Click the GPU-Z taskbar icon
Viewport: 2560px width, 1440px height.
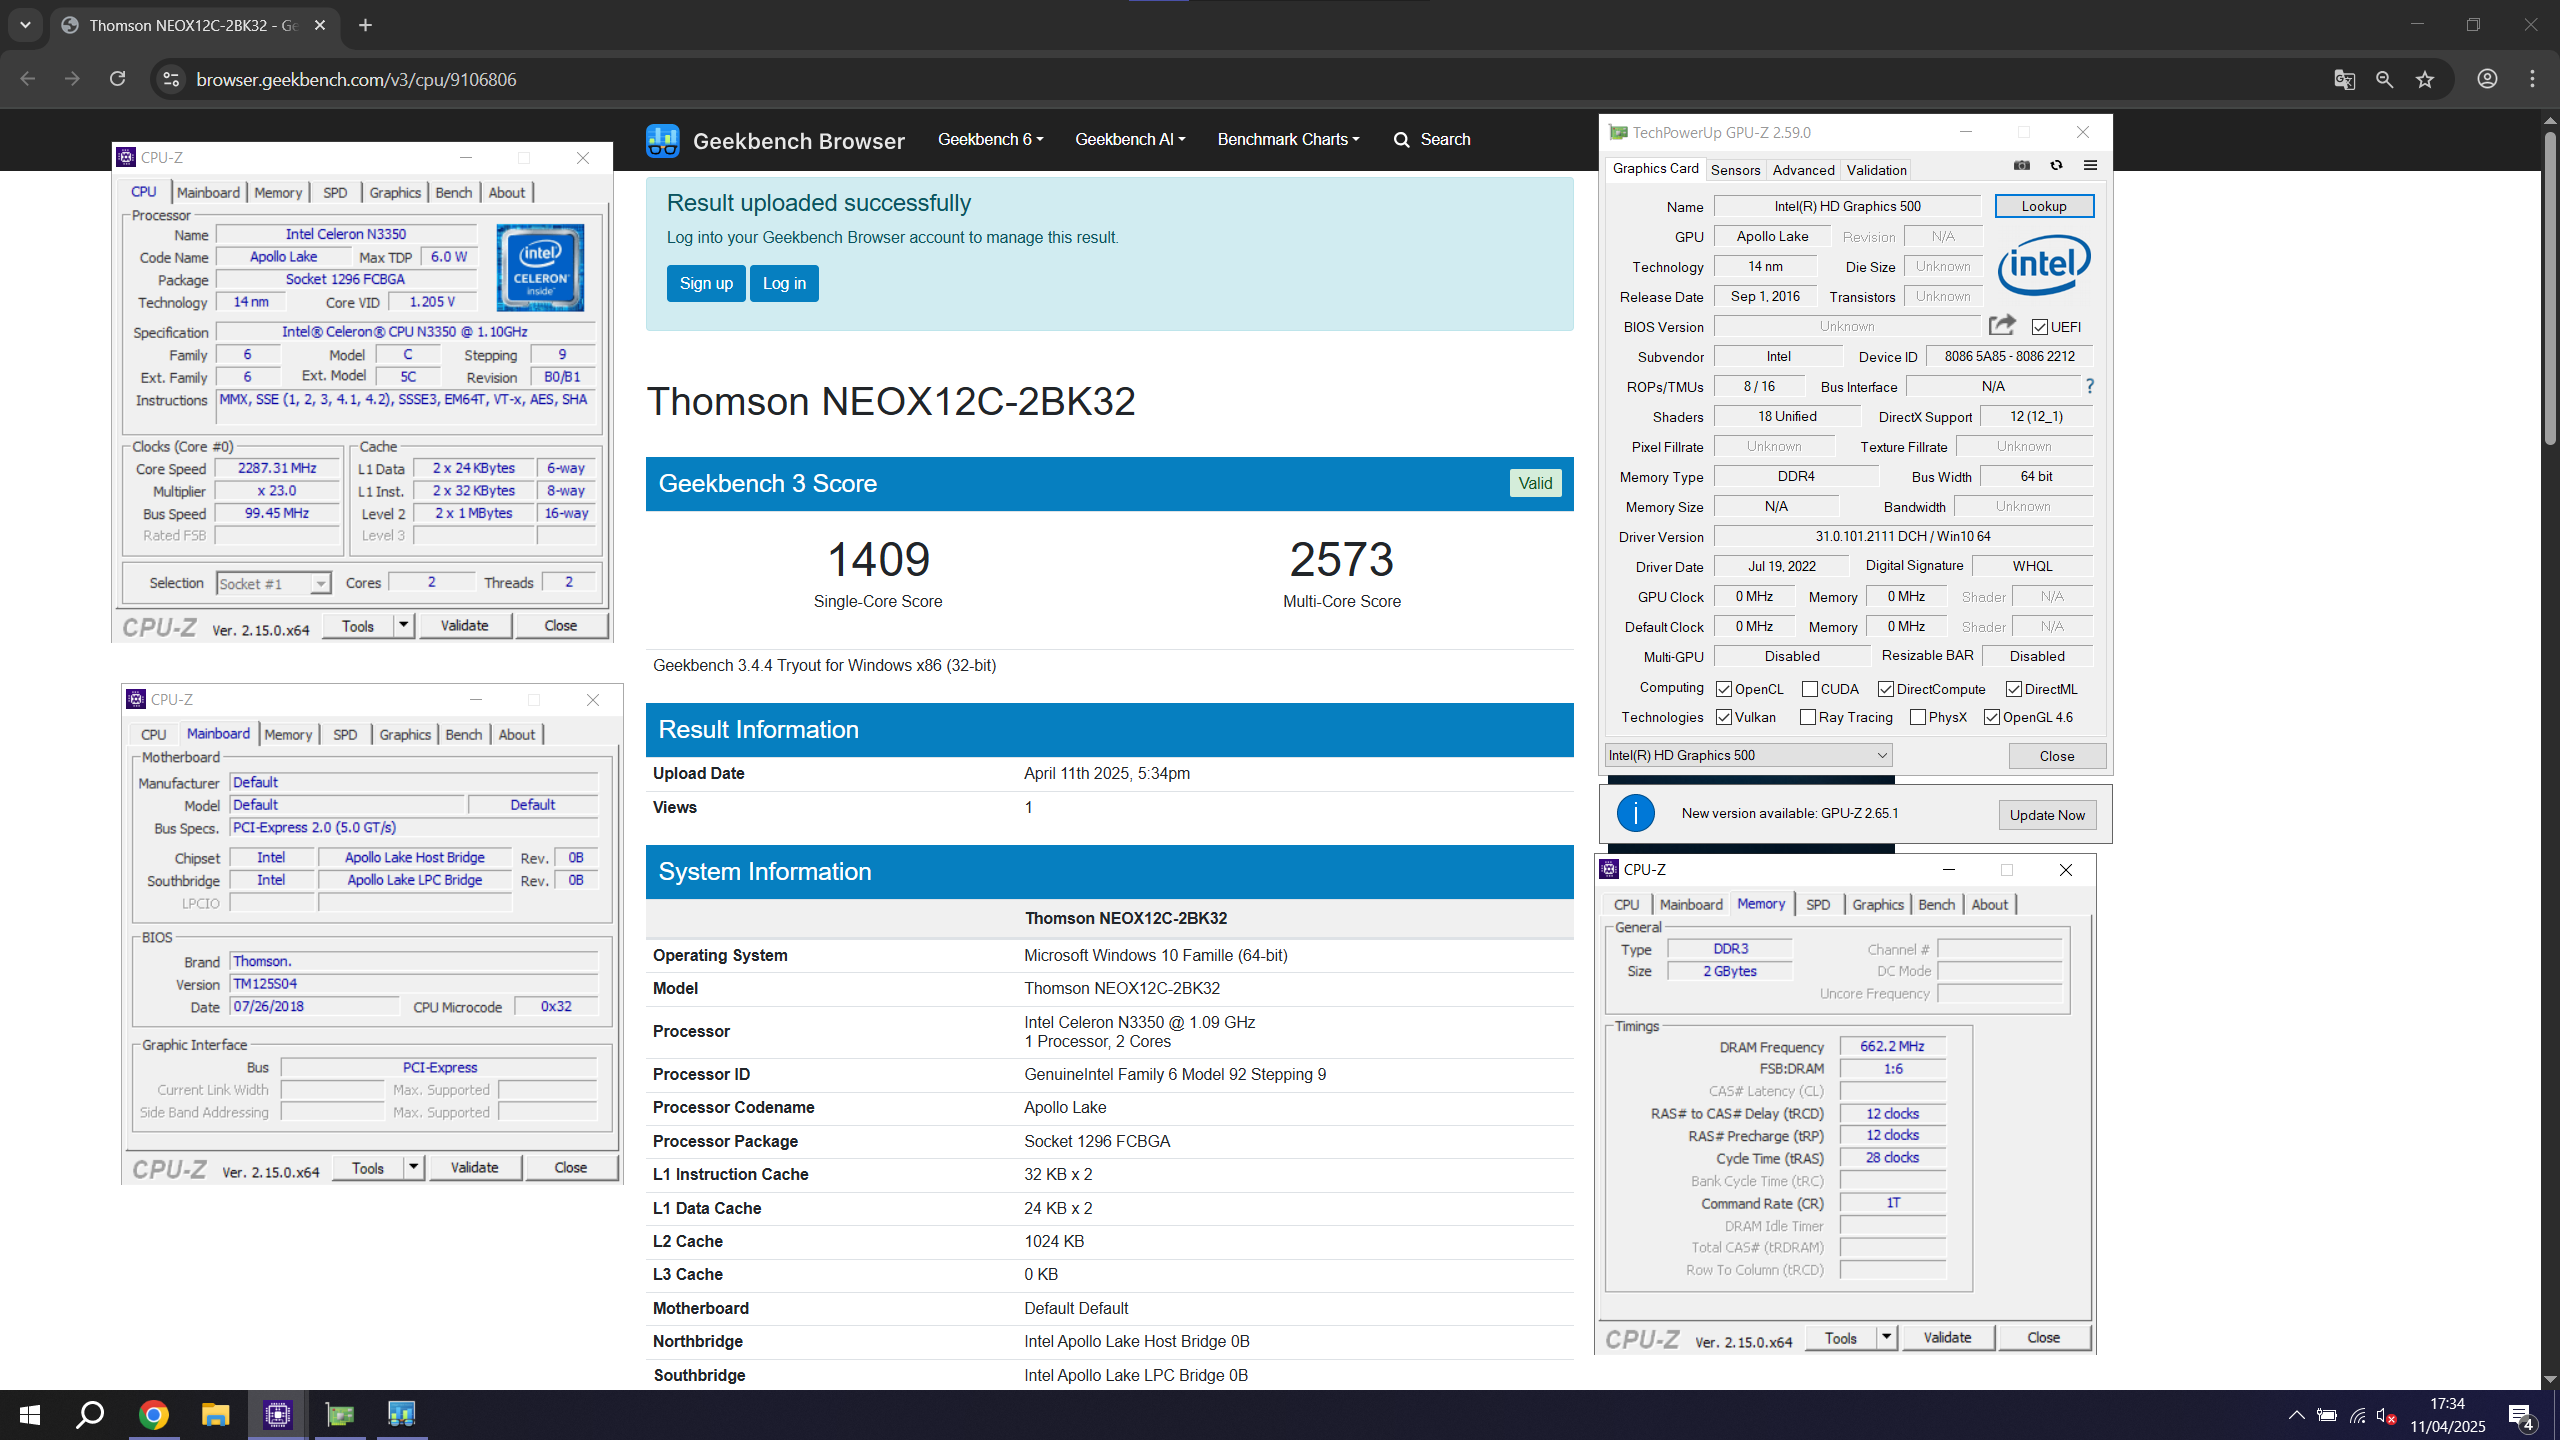[x=340, y=1414]
